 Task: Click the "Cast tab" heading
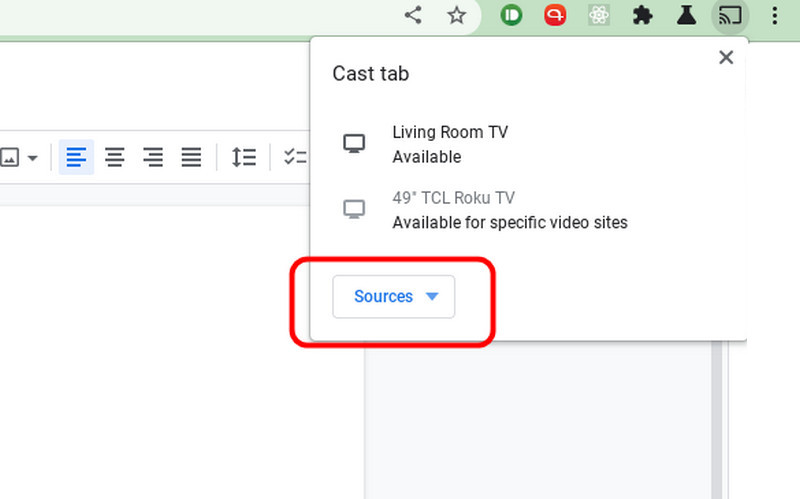370,73
